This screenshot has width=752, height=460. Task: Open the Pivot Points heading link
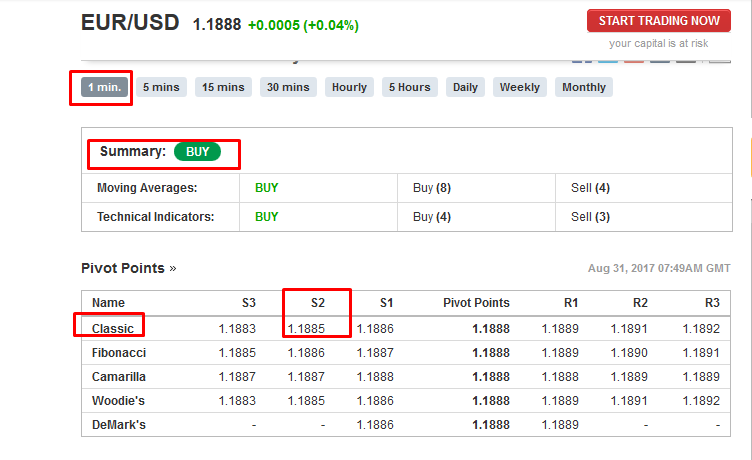[x=123, y=268]
